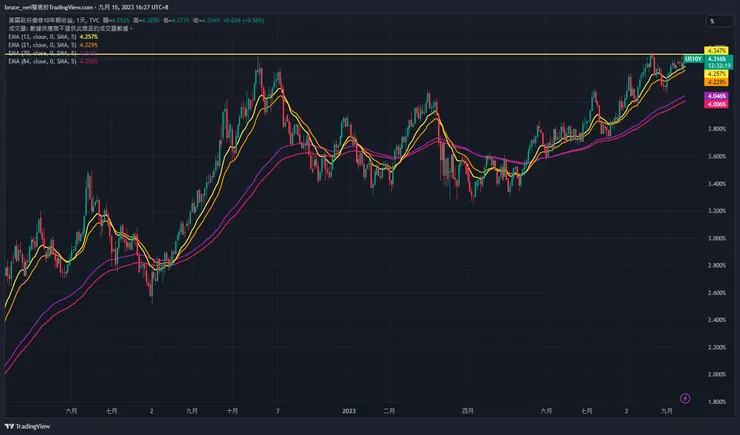Click the purple lightning bolt icon
This screenshot has width=740, height=435.
pos(685,399)
